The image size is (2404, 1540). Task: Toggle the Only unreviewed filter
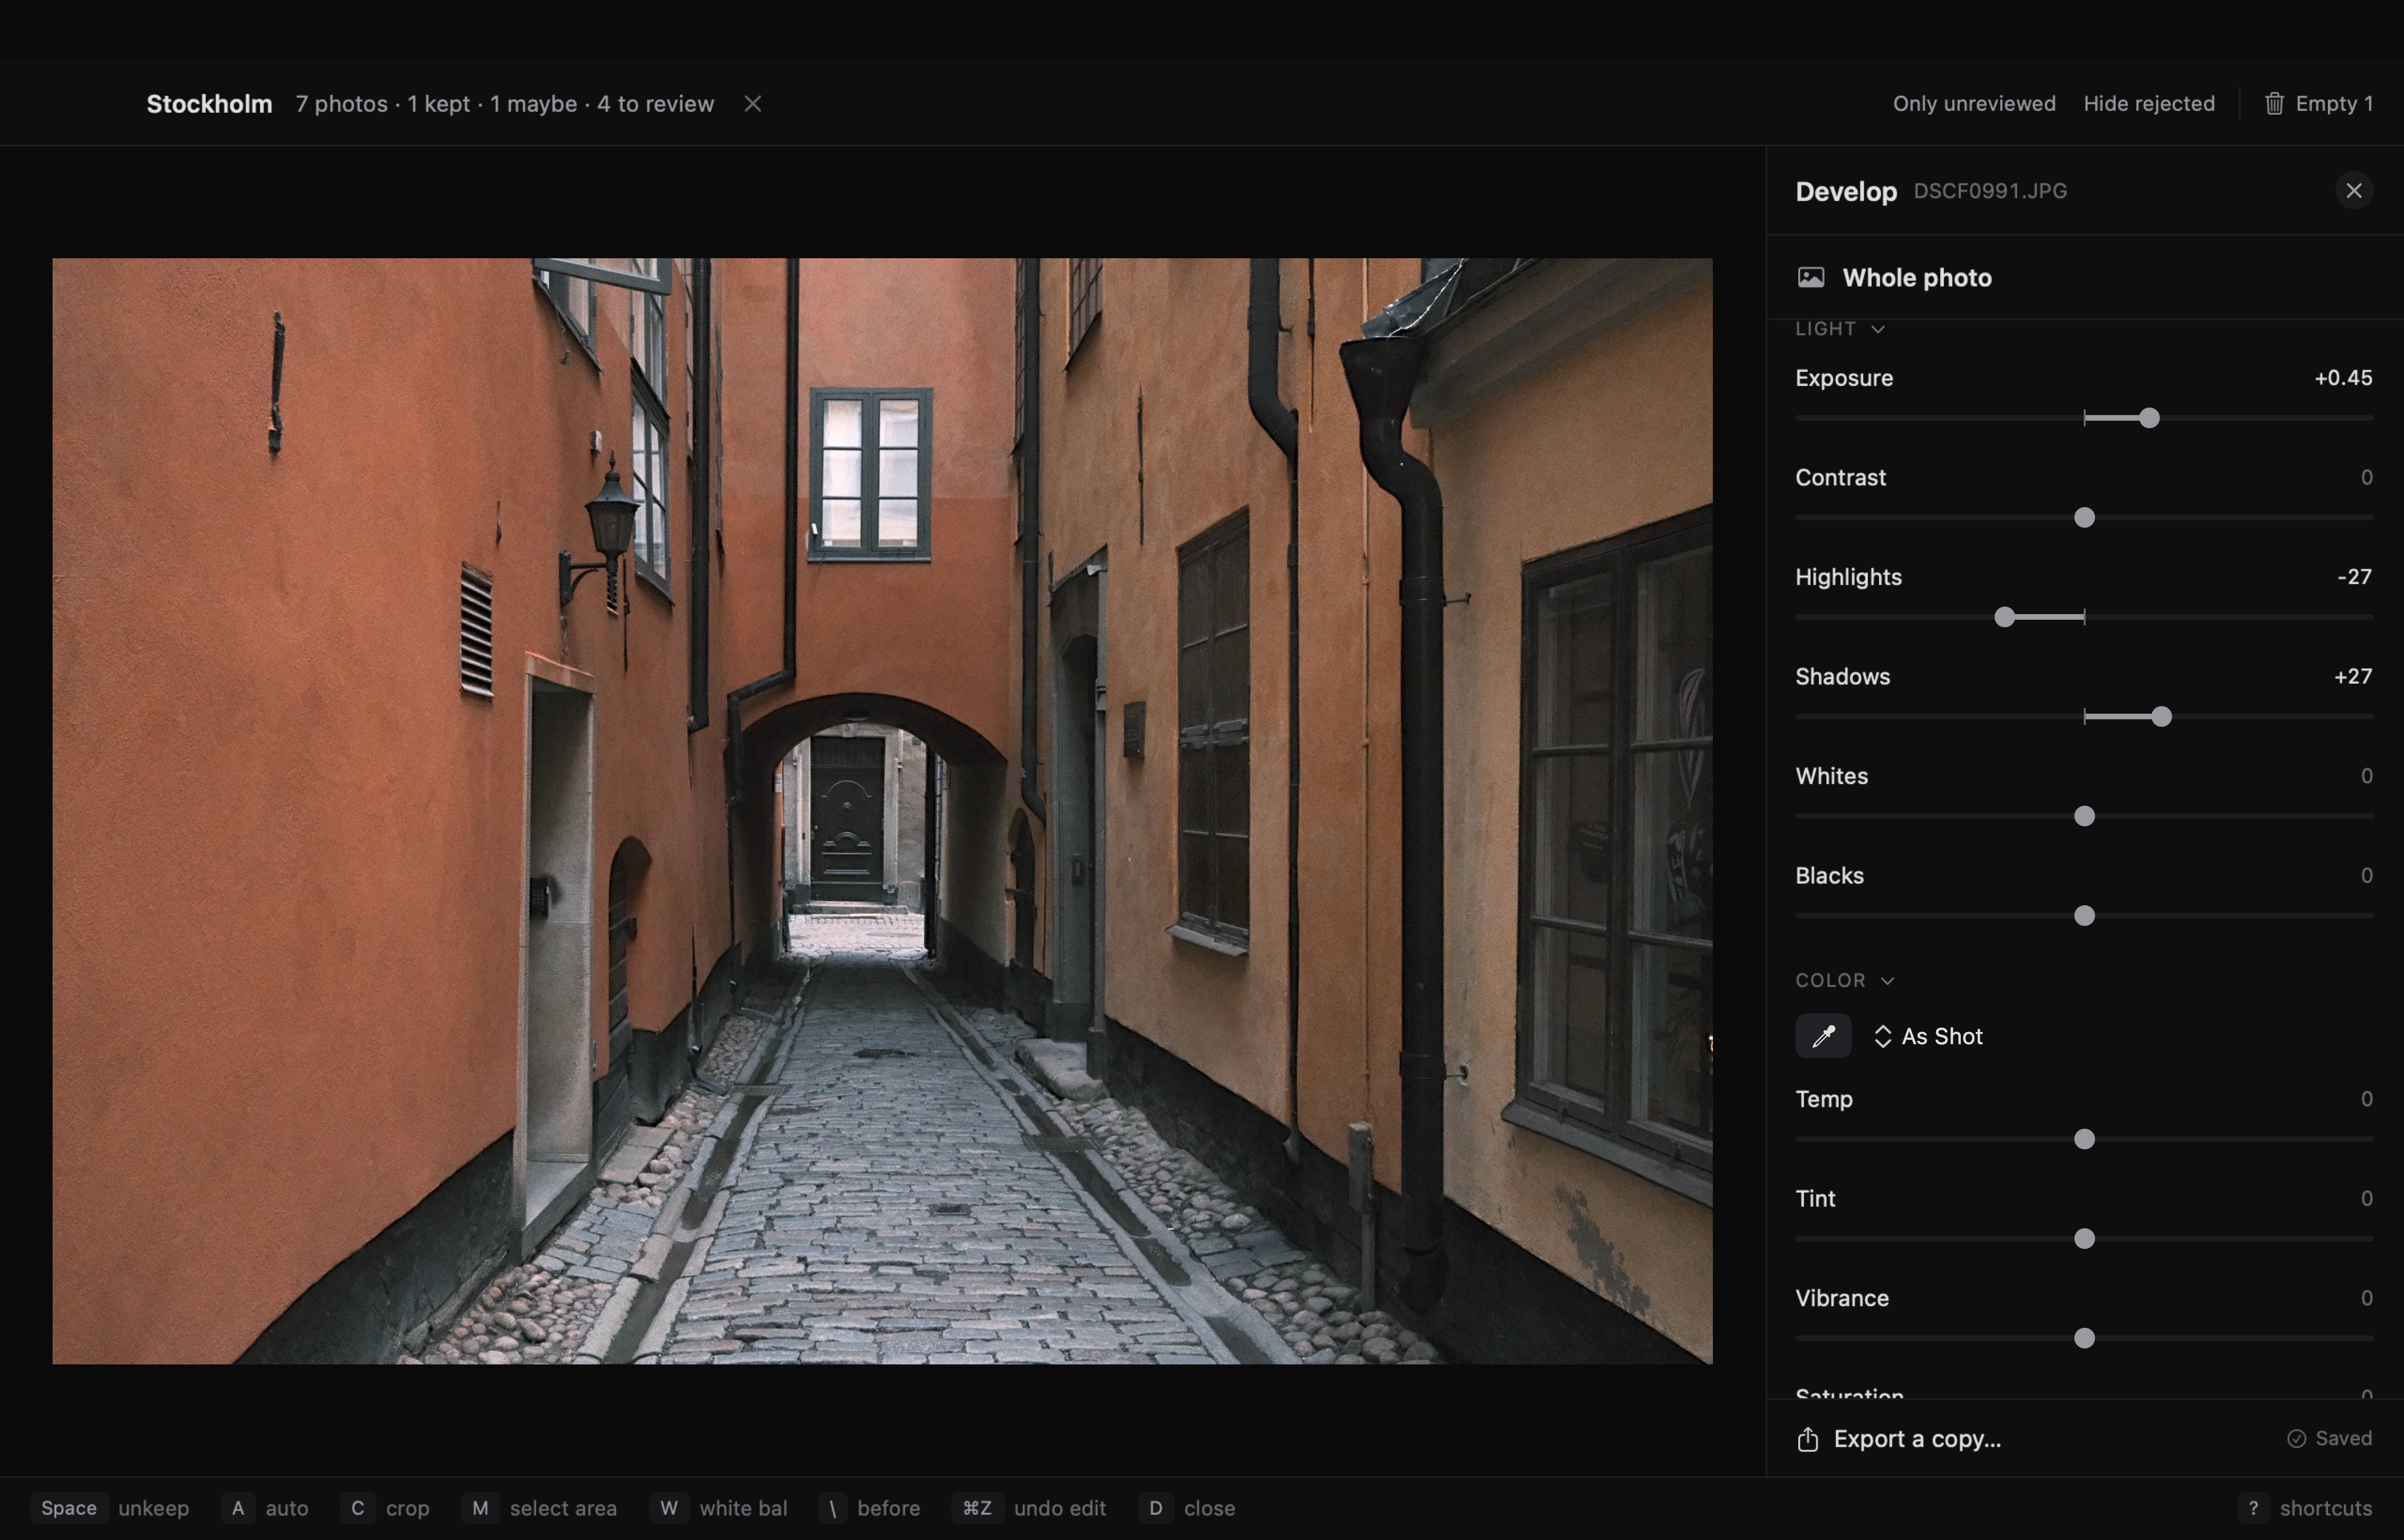[x=1974, y=104]
